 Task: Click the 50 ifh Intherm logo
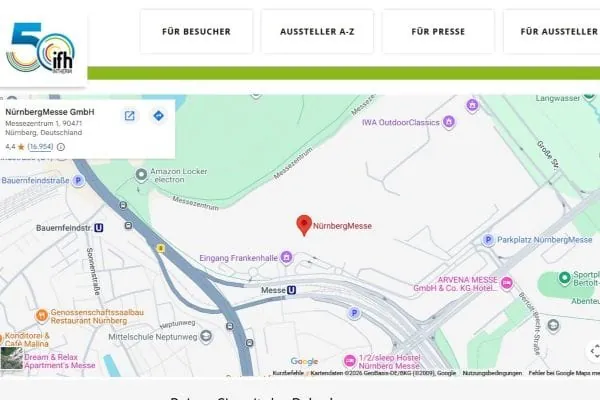41,48
